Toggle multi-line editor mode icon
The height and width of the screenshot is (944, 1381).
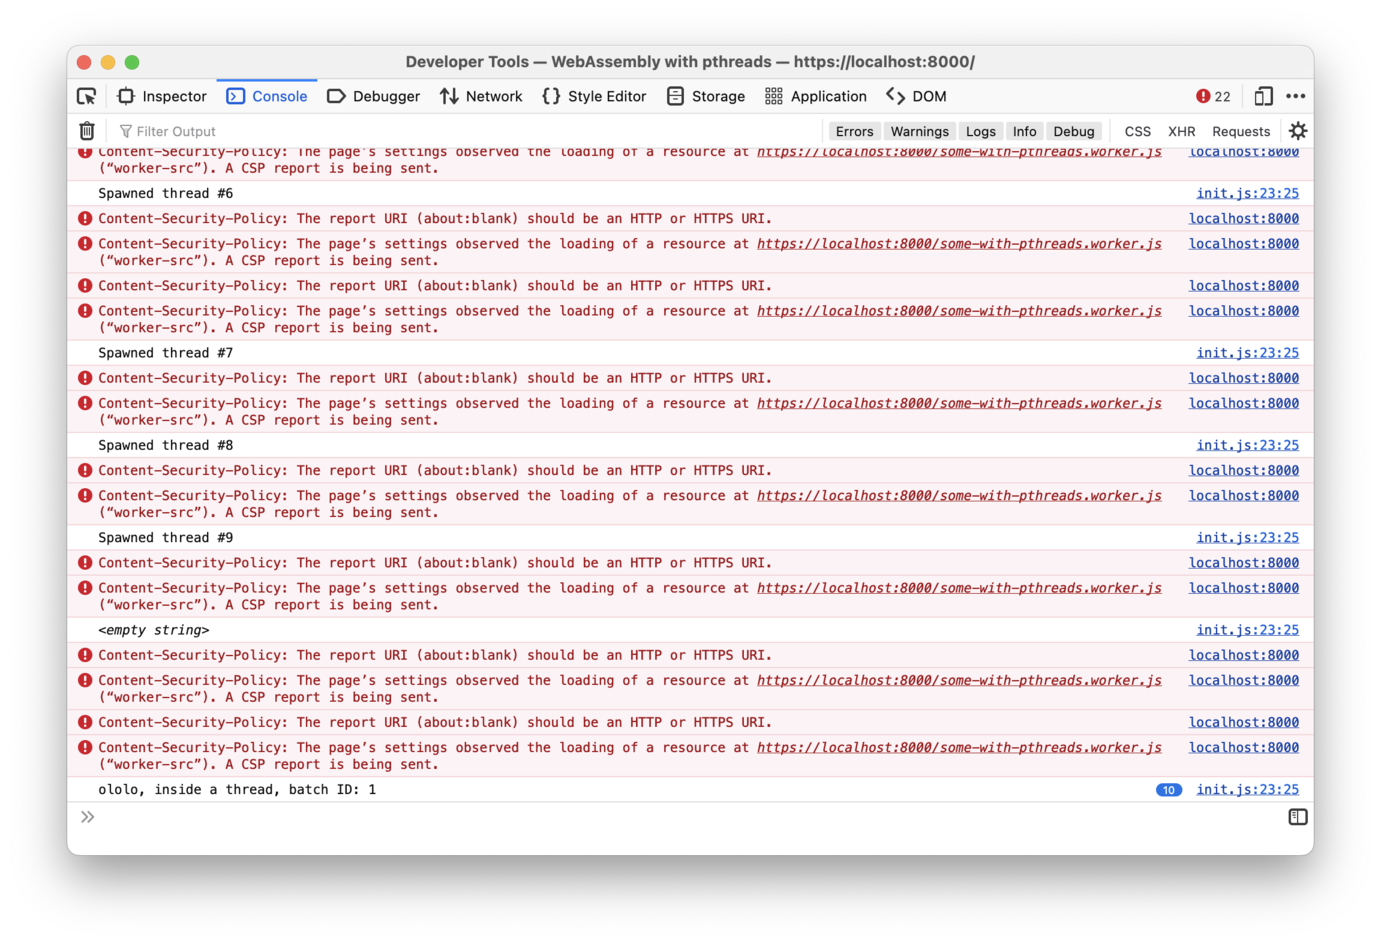(1297, 817)
